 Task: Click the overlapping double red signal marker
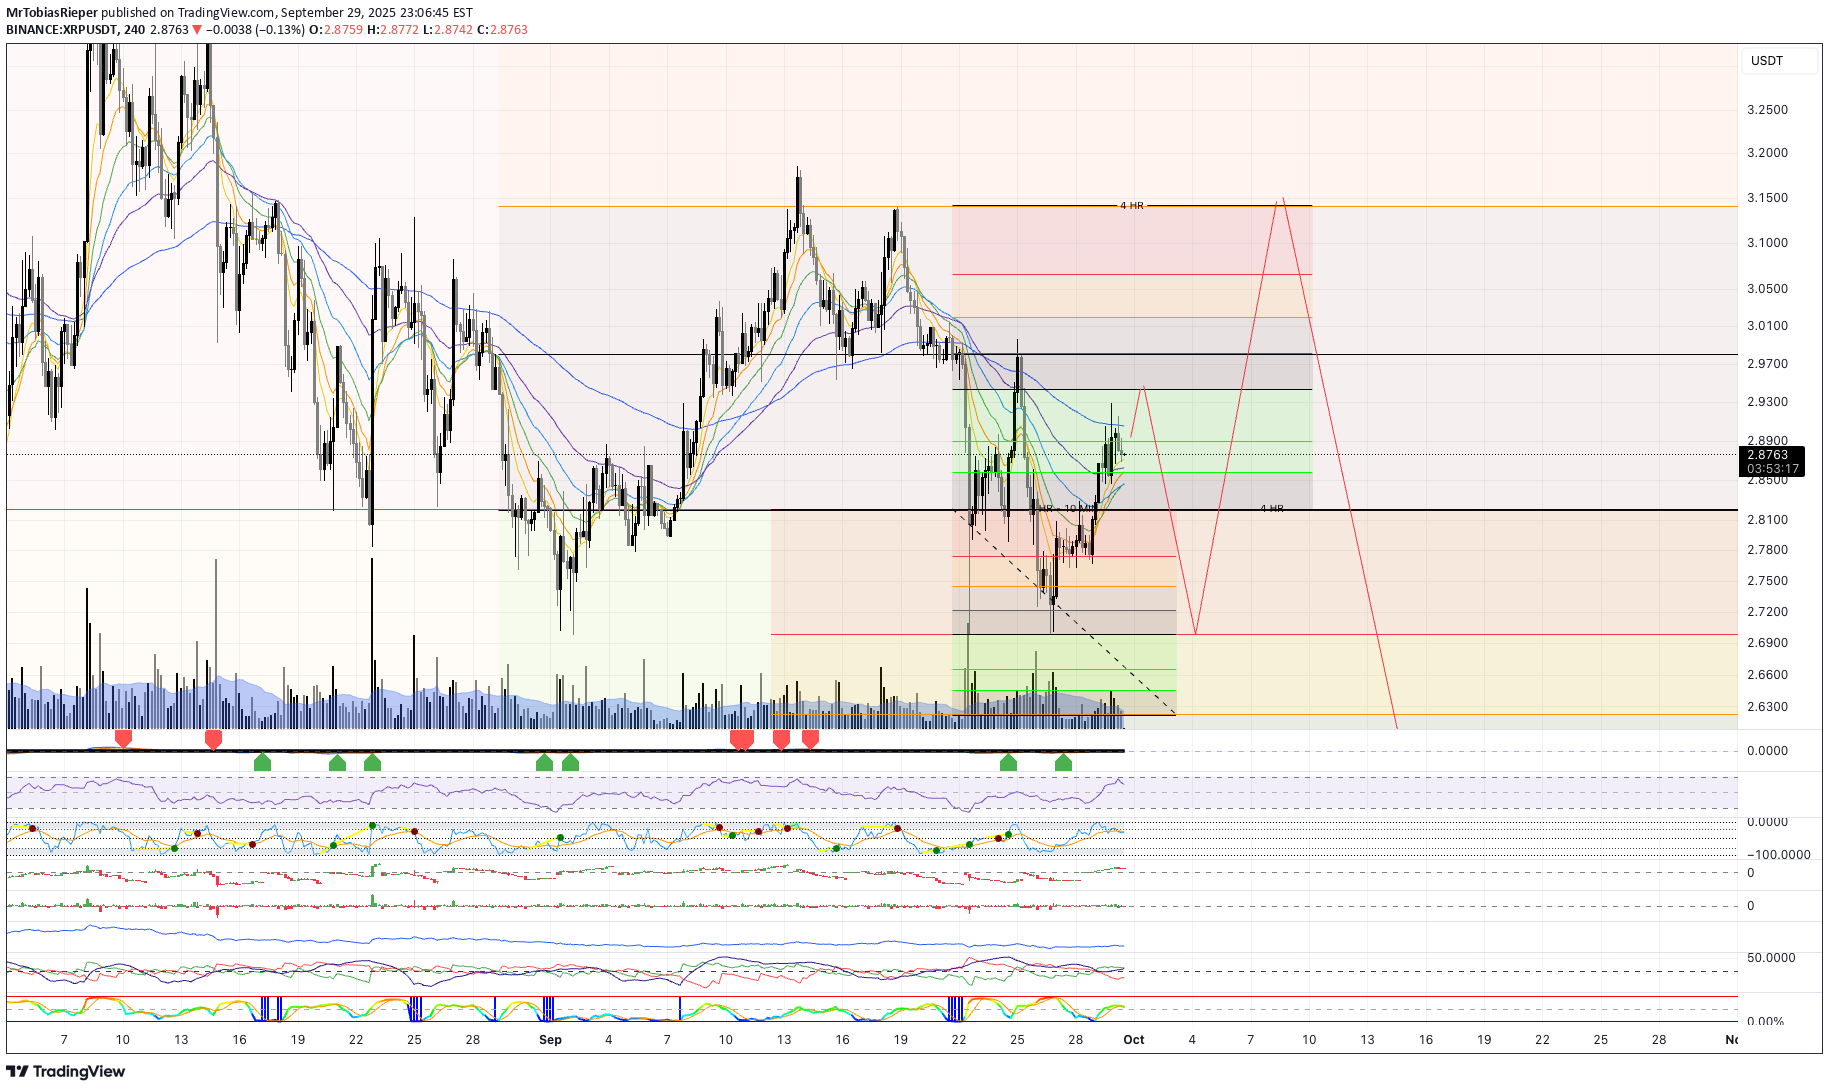coord(741,740)
